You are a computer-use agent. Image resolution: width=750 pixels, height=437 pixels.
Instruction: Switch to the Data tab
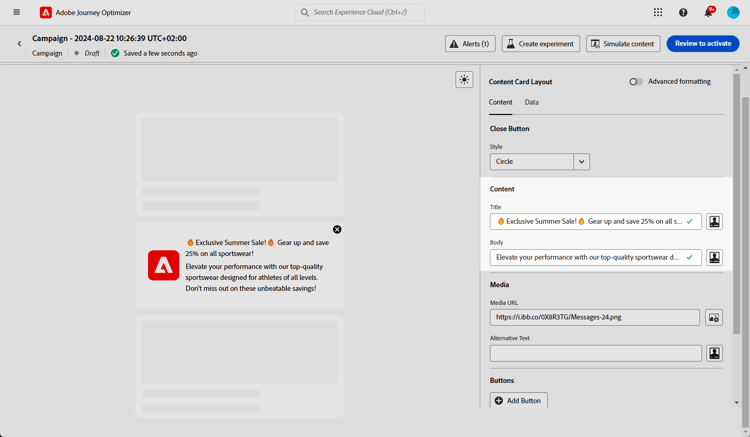[x=531, y=102]
